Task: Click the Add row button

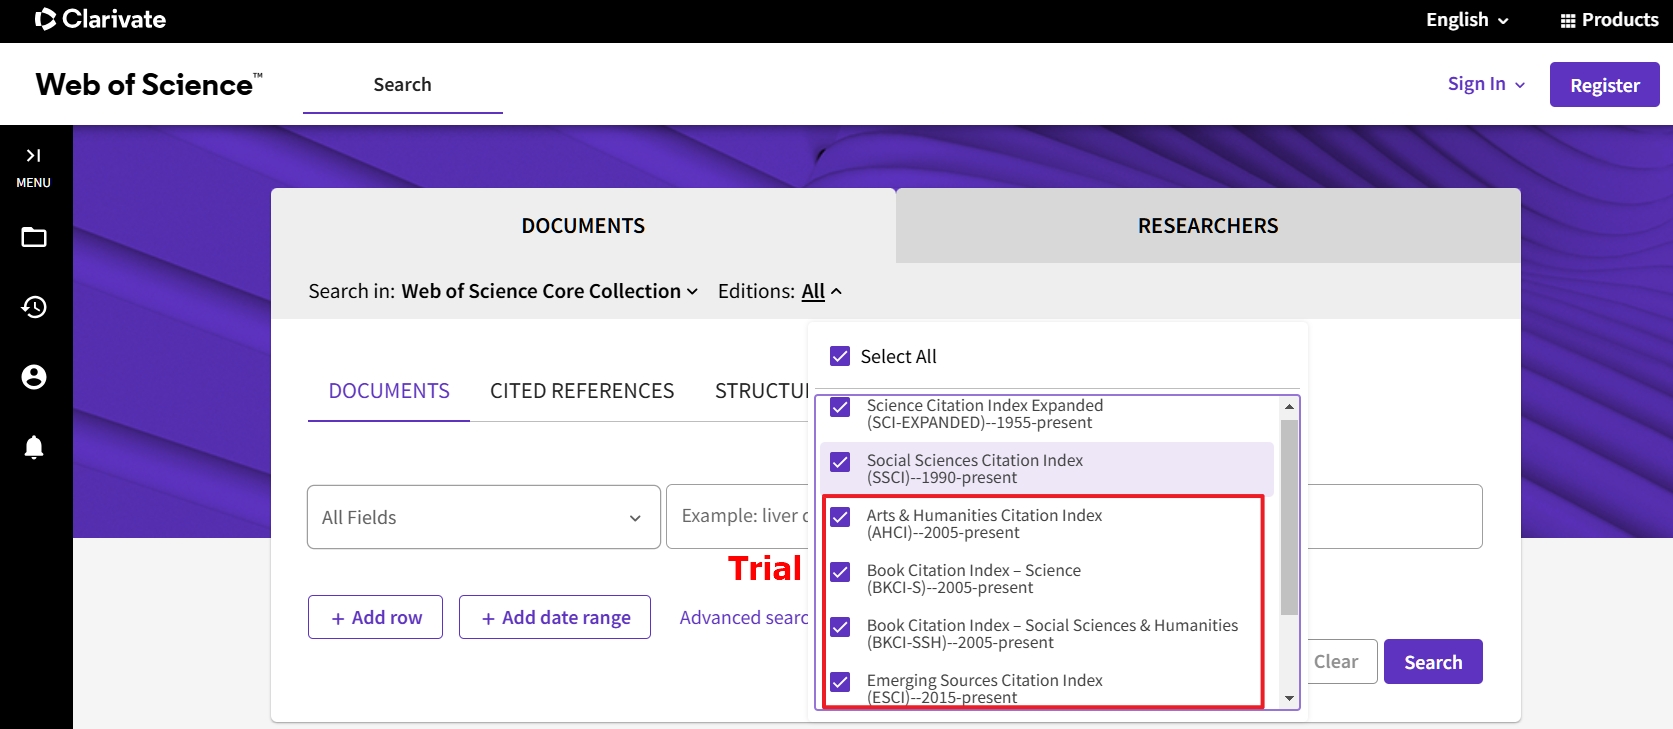Action: pos(375,617)
